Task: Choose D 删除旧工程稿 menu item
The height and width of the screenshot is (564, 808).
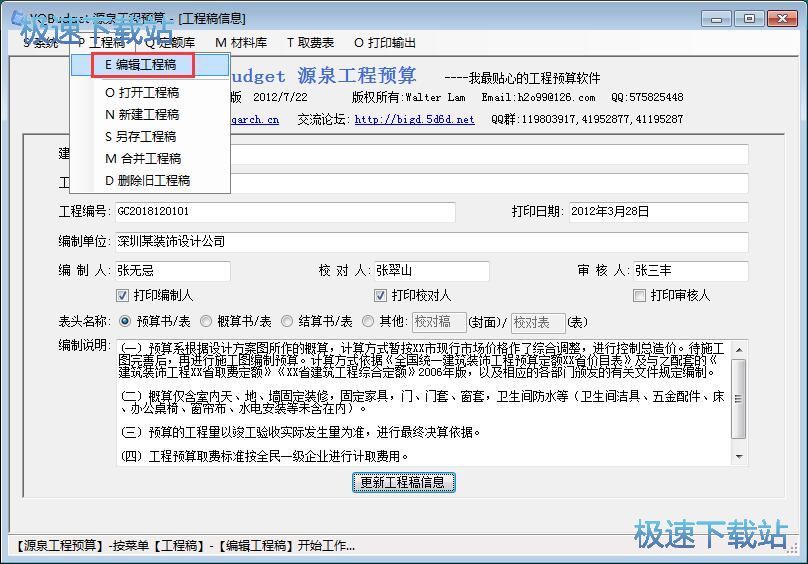Action: coord(147,180)
